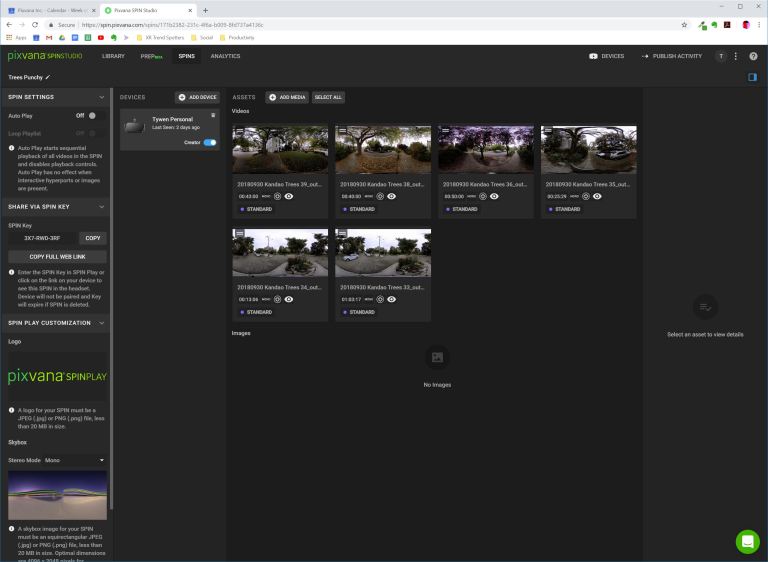Toggle the details side panel icon
The width and height of the screenshot is (768, 562).
click(752, 77)
